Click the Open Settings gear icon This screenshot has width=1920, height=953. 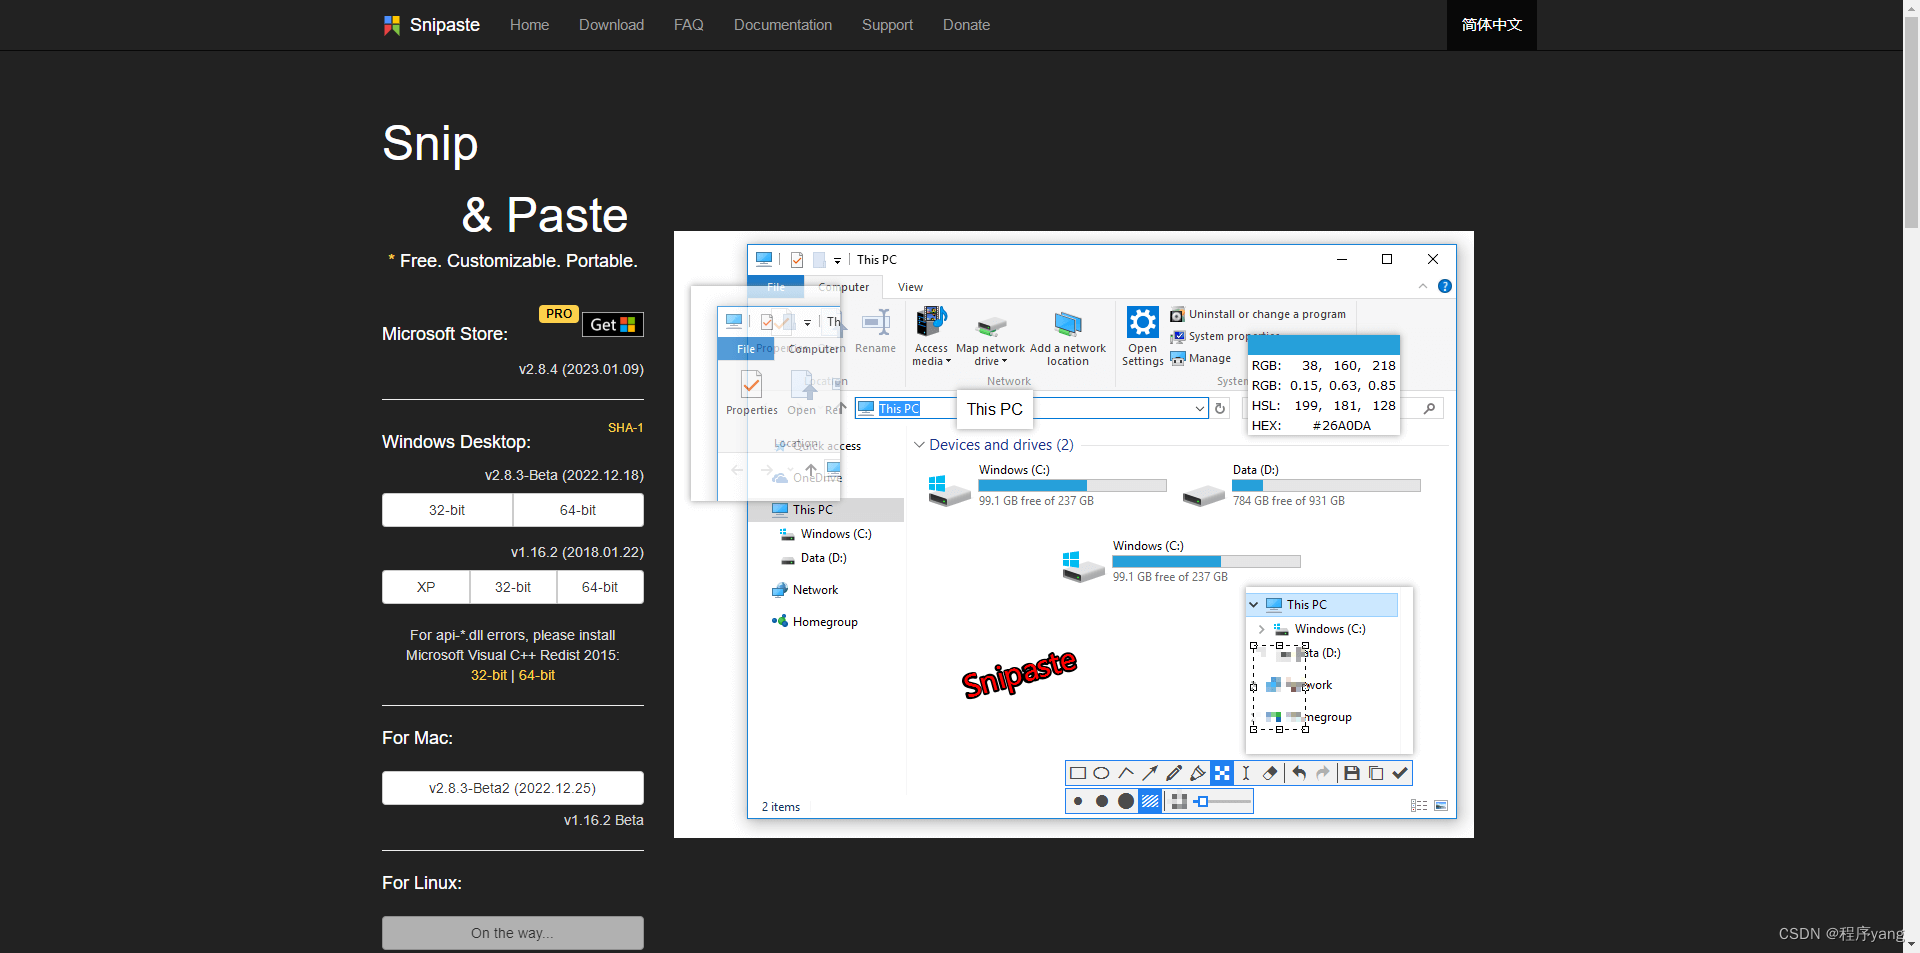1143,322
